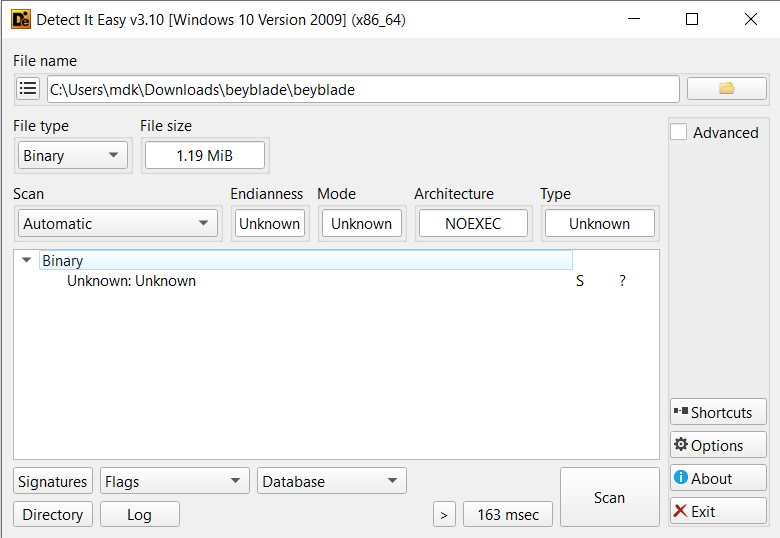
Task: Select the Unknown: Unknown result row
Action: point(131,281)
